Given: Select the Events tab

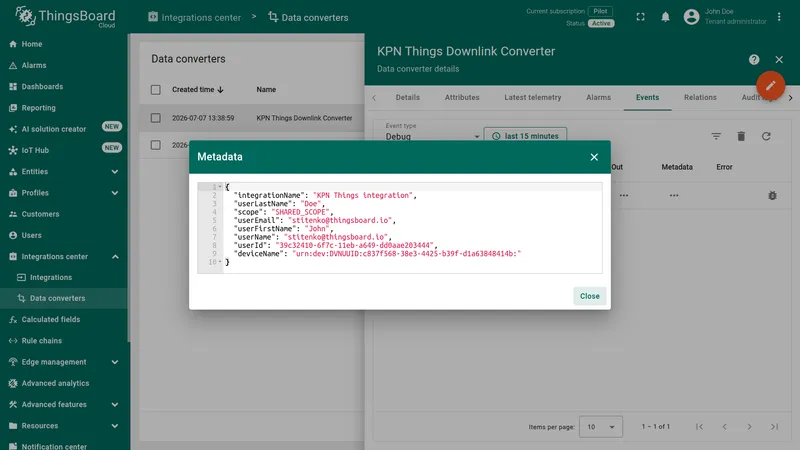Looking at the screenshot, I should tap(647, 97).
